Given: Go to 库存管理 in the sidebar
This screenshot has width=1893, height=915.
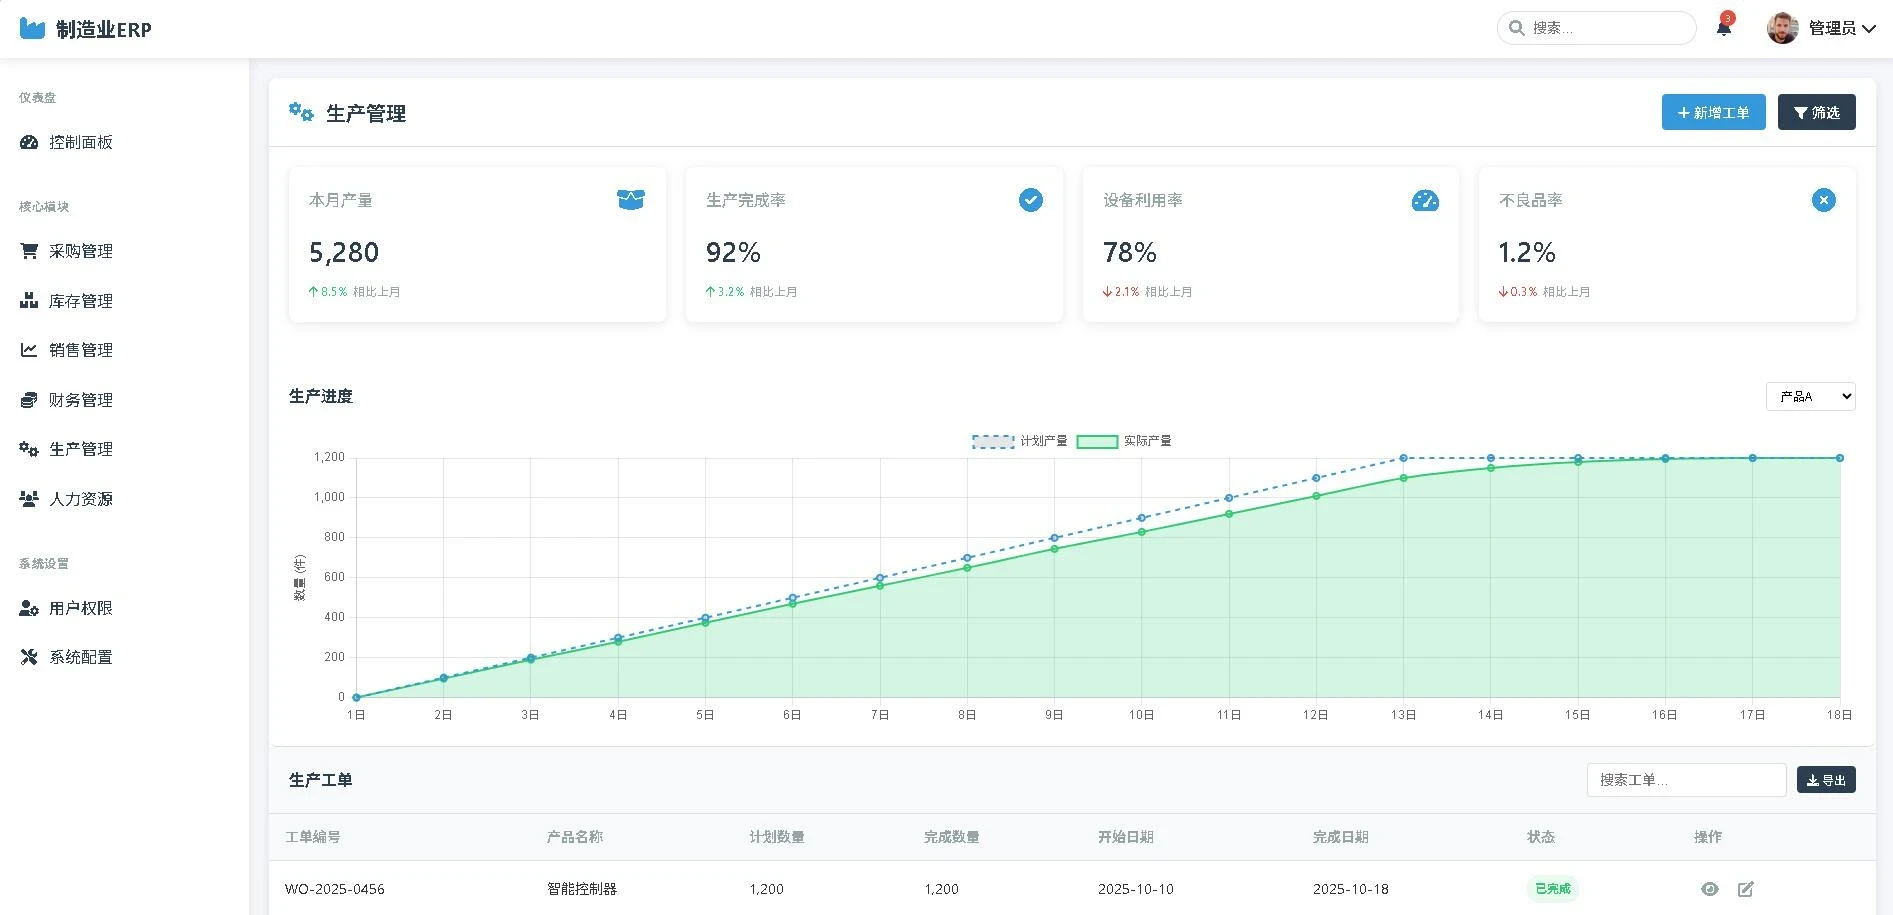Looking at the screenshot, I should [80, 301].
